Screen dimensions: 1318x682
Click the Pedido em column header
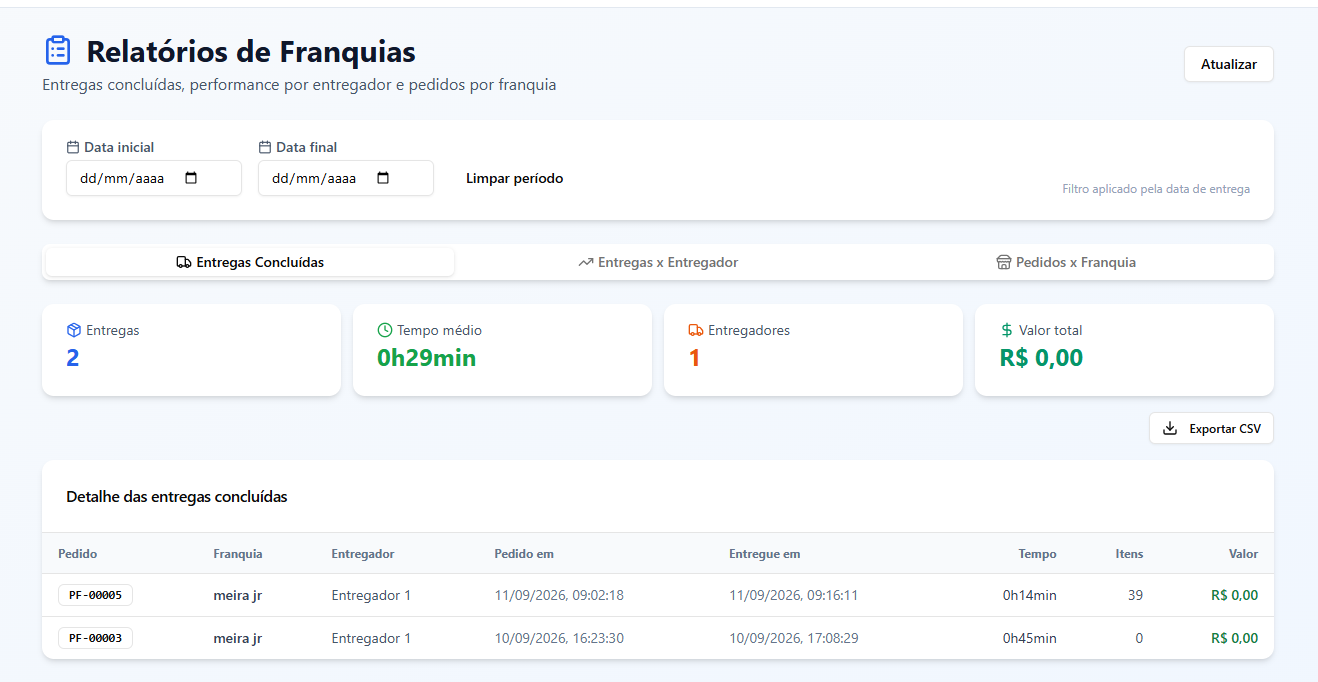point(524,554)
